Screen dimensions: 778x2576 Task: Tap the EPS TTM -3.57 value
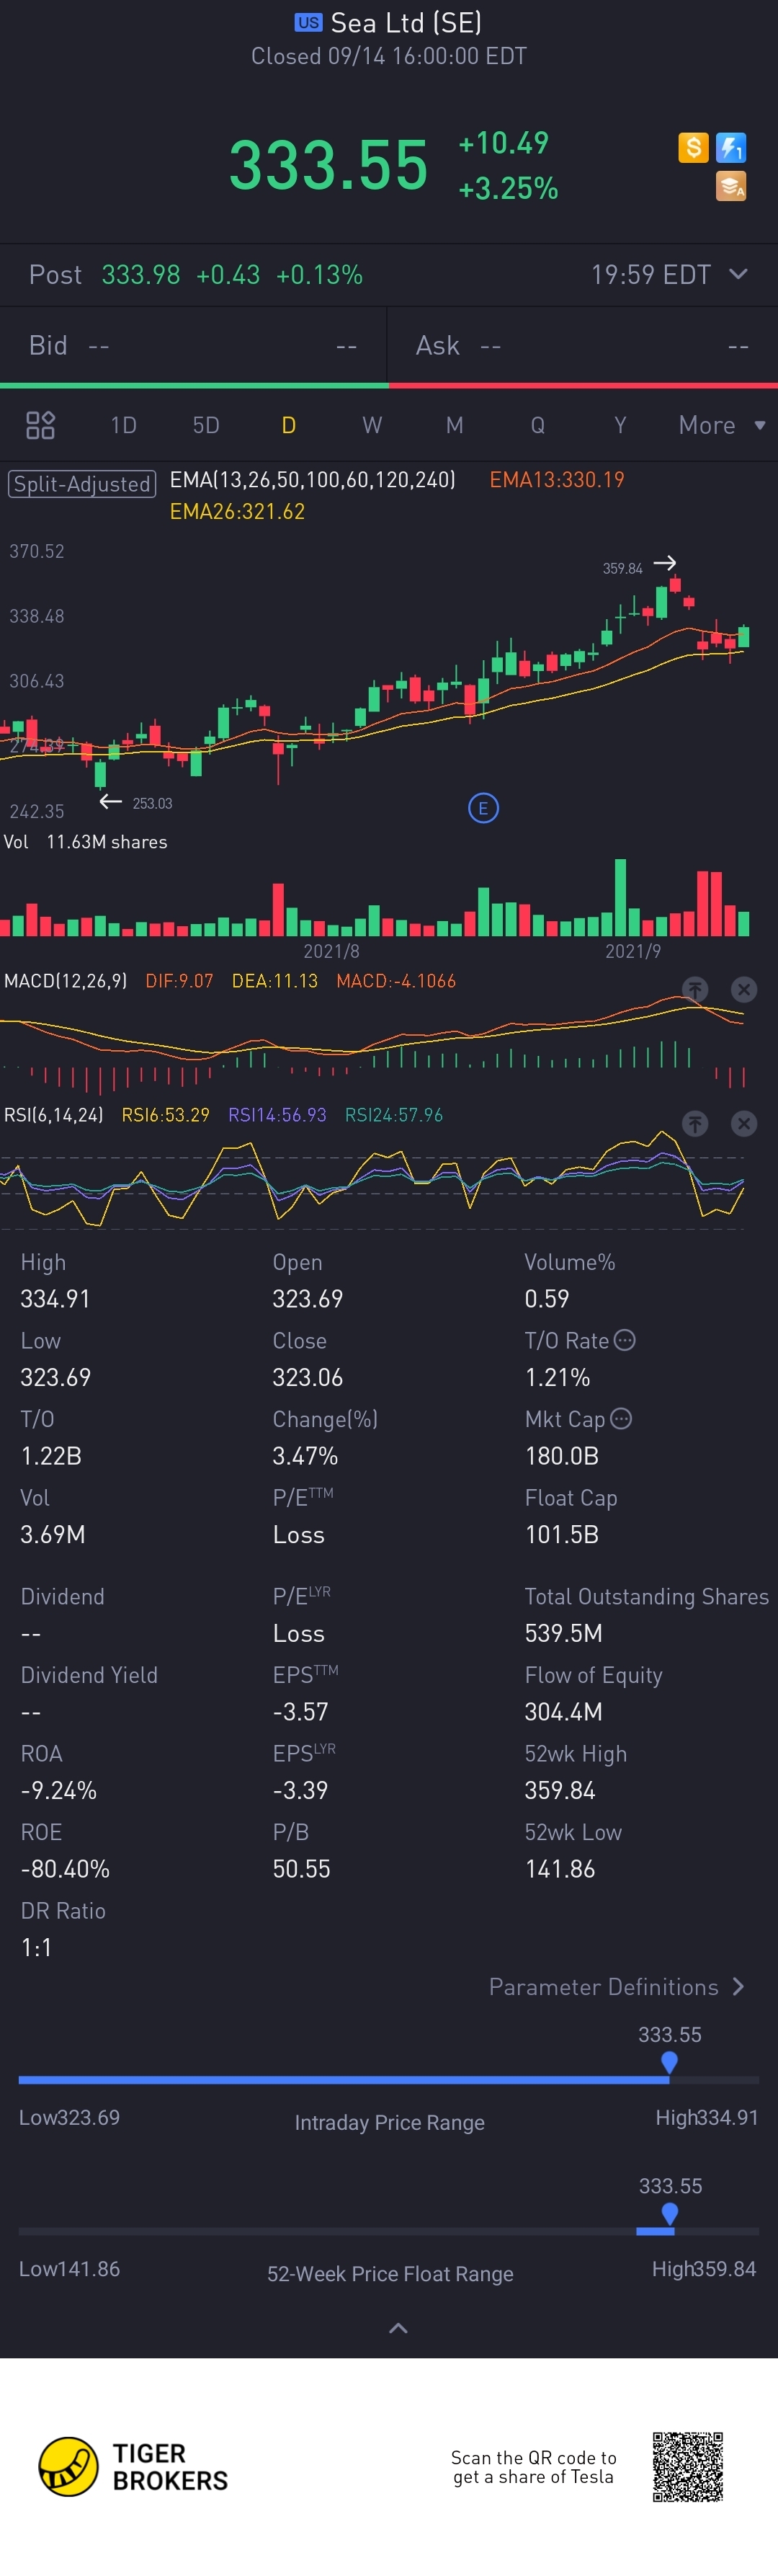(x=301, y=1711)
